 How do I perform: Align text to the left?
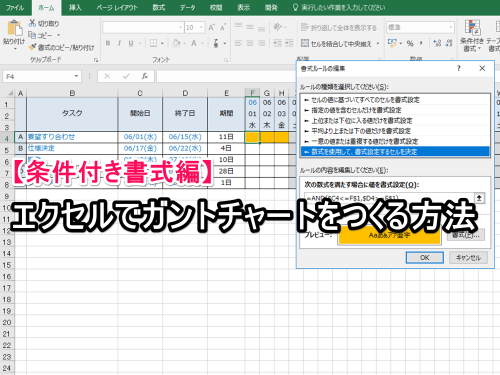[238, 43]
